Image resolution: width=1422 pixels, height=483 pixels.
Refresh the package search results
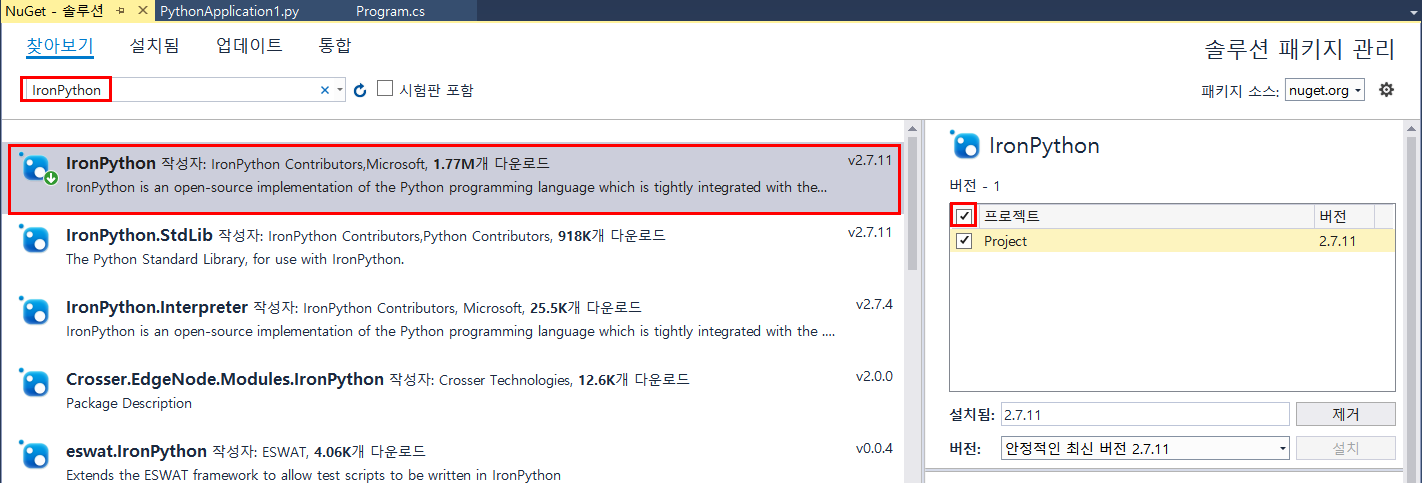pos(361,90)
